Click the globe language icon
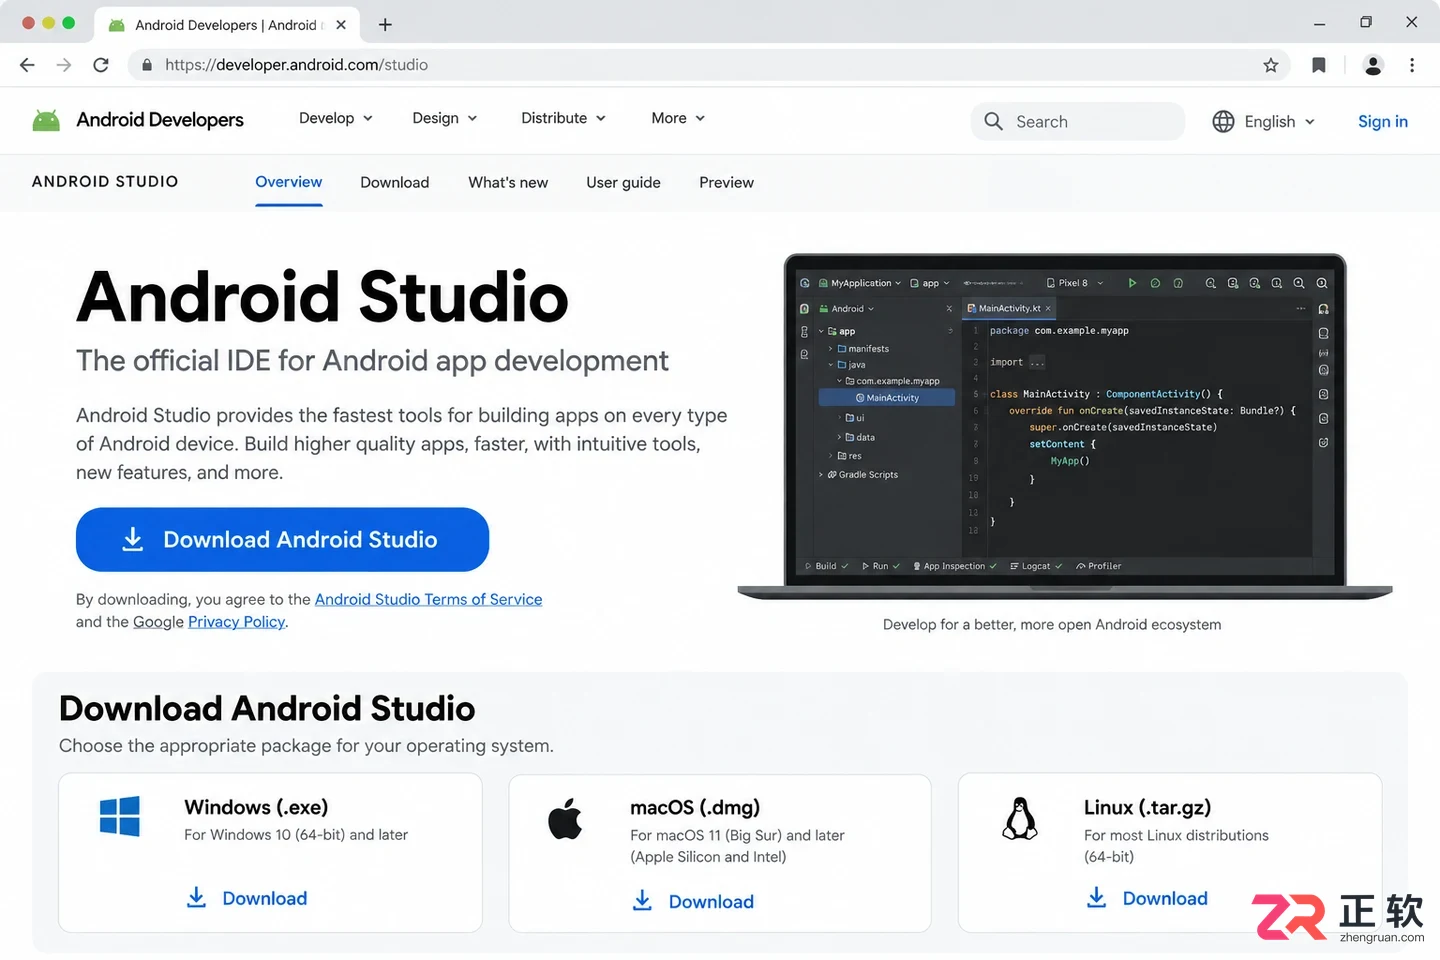 [x=1223, y=121]
